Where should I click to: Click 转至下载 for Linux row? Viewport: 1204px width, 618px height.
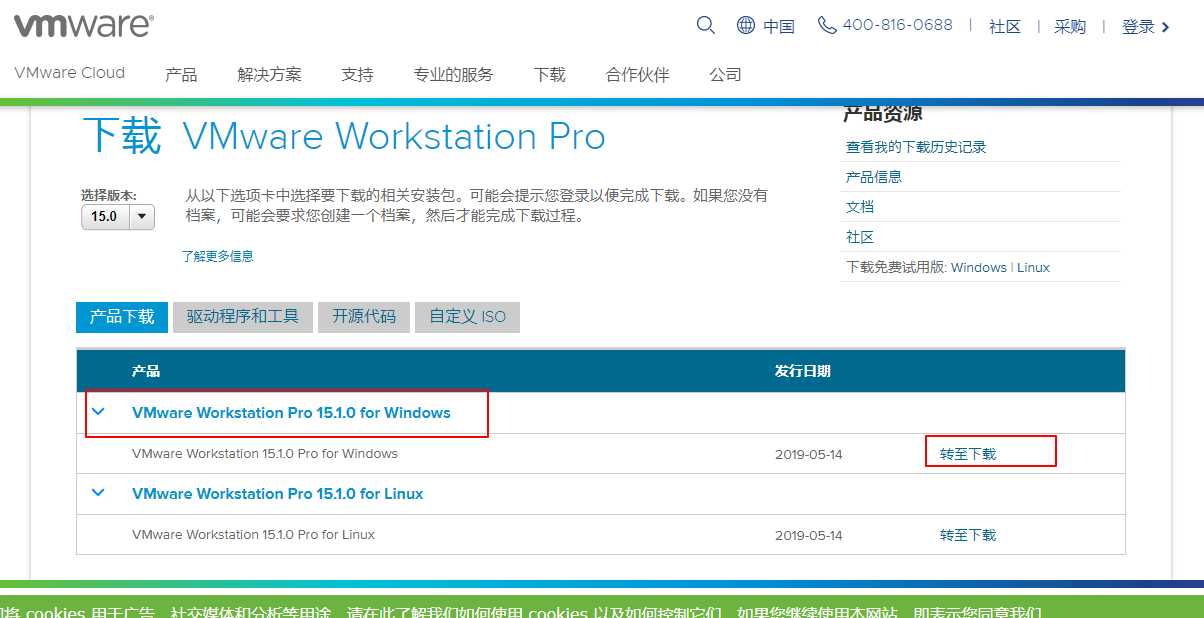(968, 535)
